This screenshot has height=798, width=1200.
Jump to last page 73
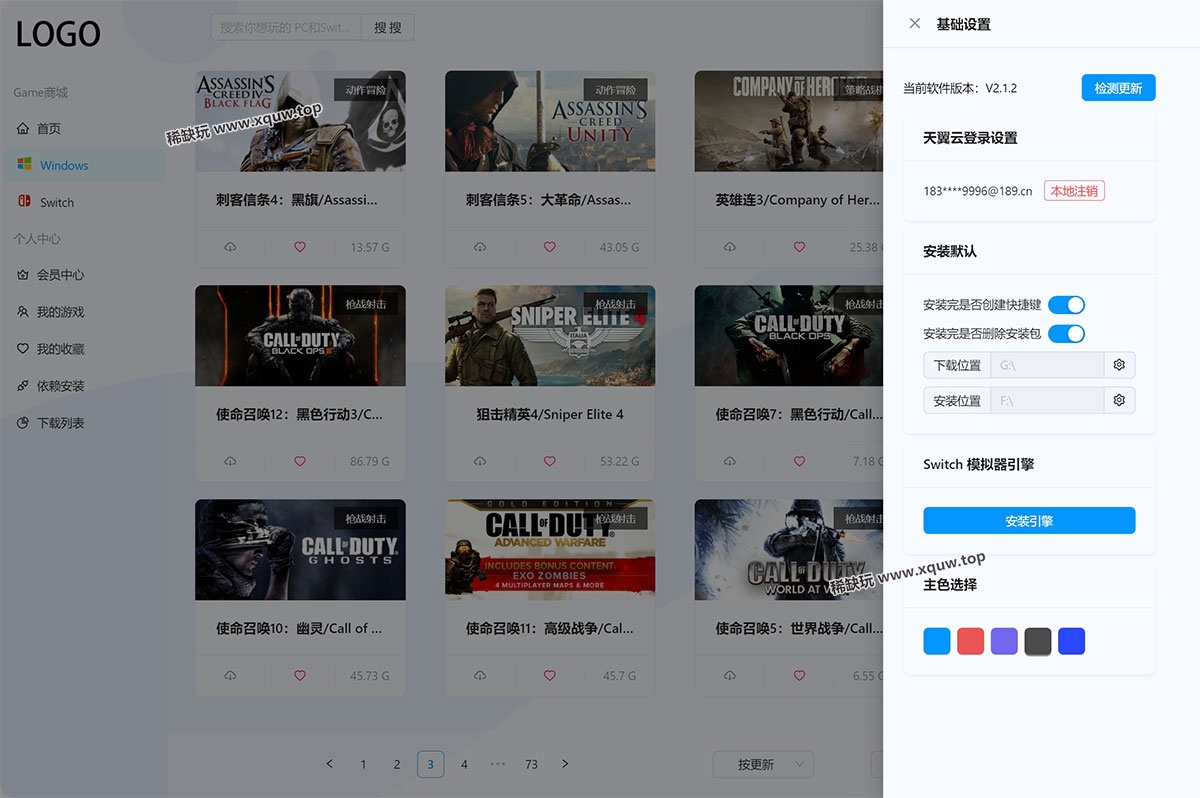(531, 764)
